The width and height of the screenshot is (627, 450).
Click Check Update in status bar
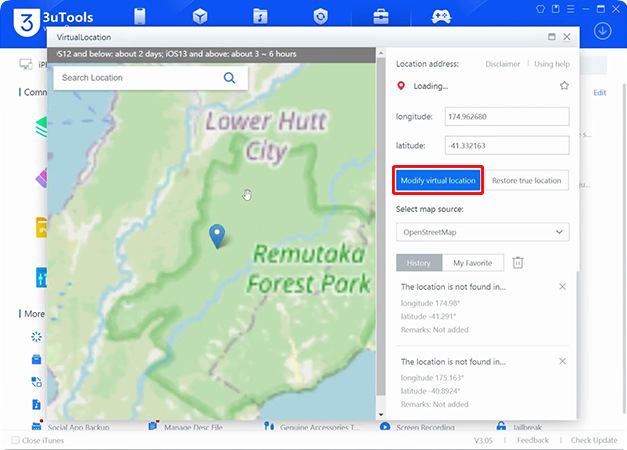[594, 440]
